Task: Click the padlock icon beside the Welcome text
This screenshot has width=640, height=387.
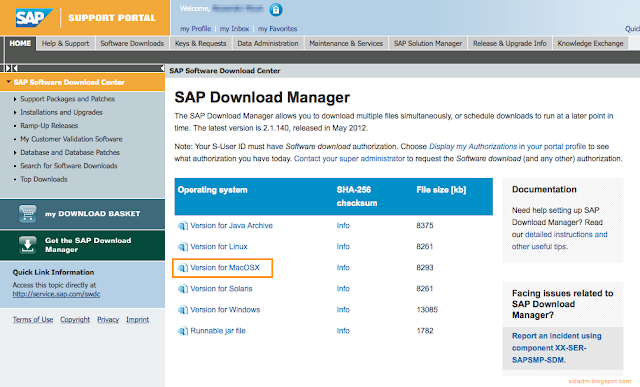Action: coord(276,9)
